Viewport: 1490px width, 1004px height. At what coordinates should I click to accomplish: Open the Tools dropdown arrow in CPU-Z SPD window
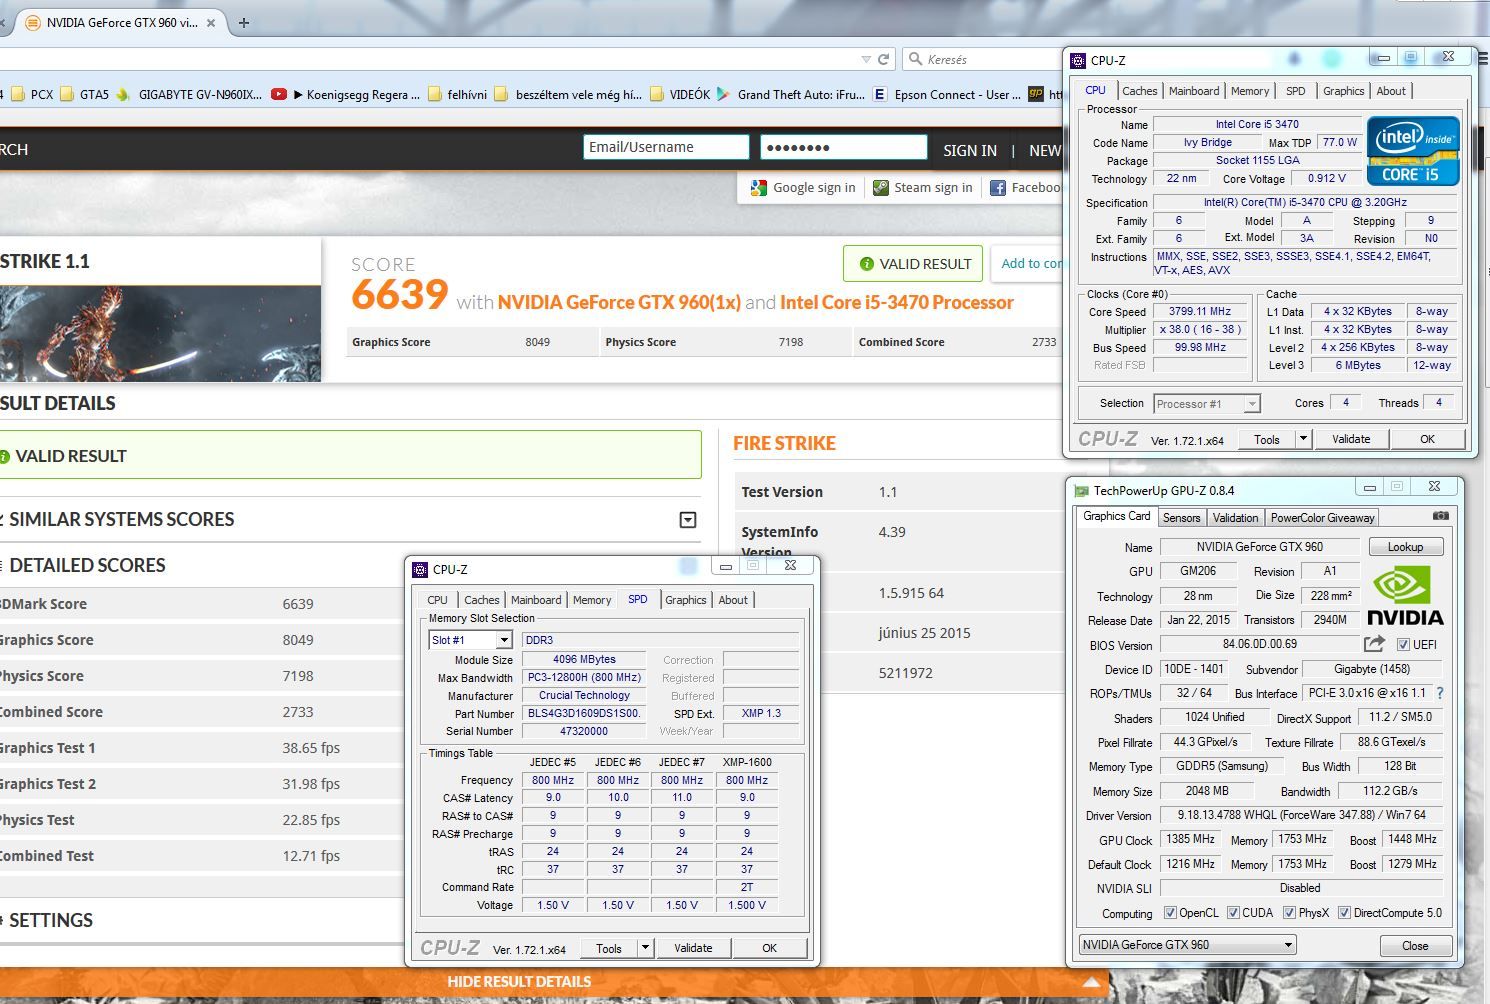click(x=645, y=948)
